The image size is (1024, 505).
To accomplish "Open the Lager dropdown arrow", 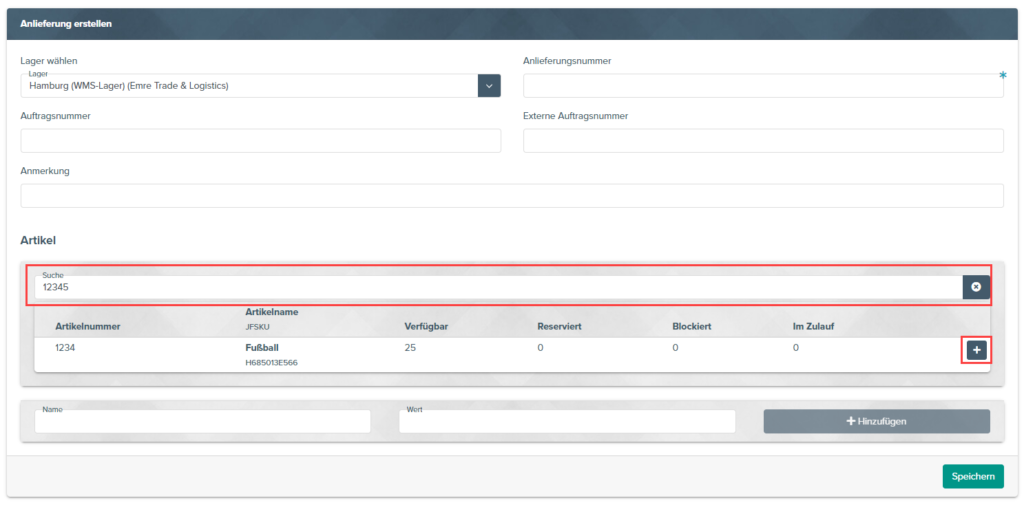I will pyautogui.click(x=489, y=86).
